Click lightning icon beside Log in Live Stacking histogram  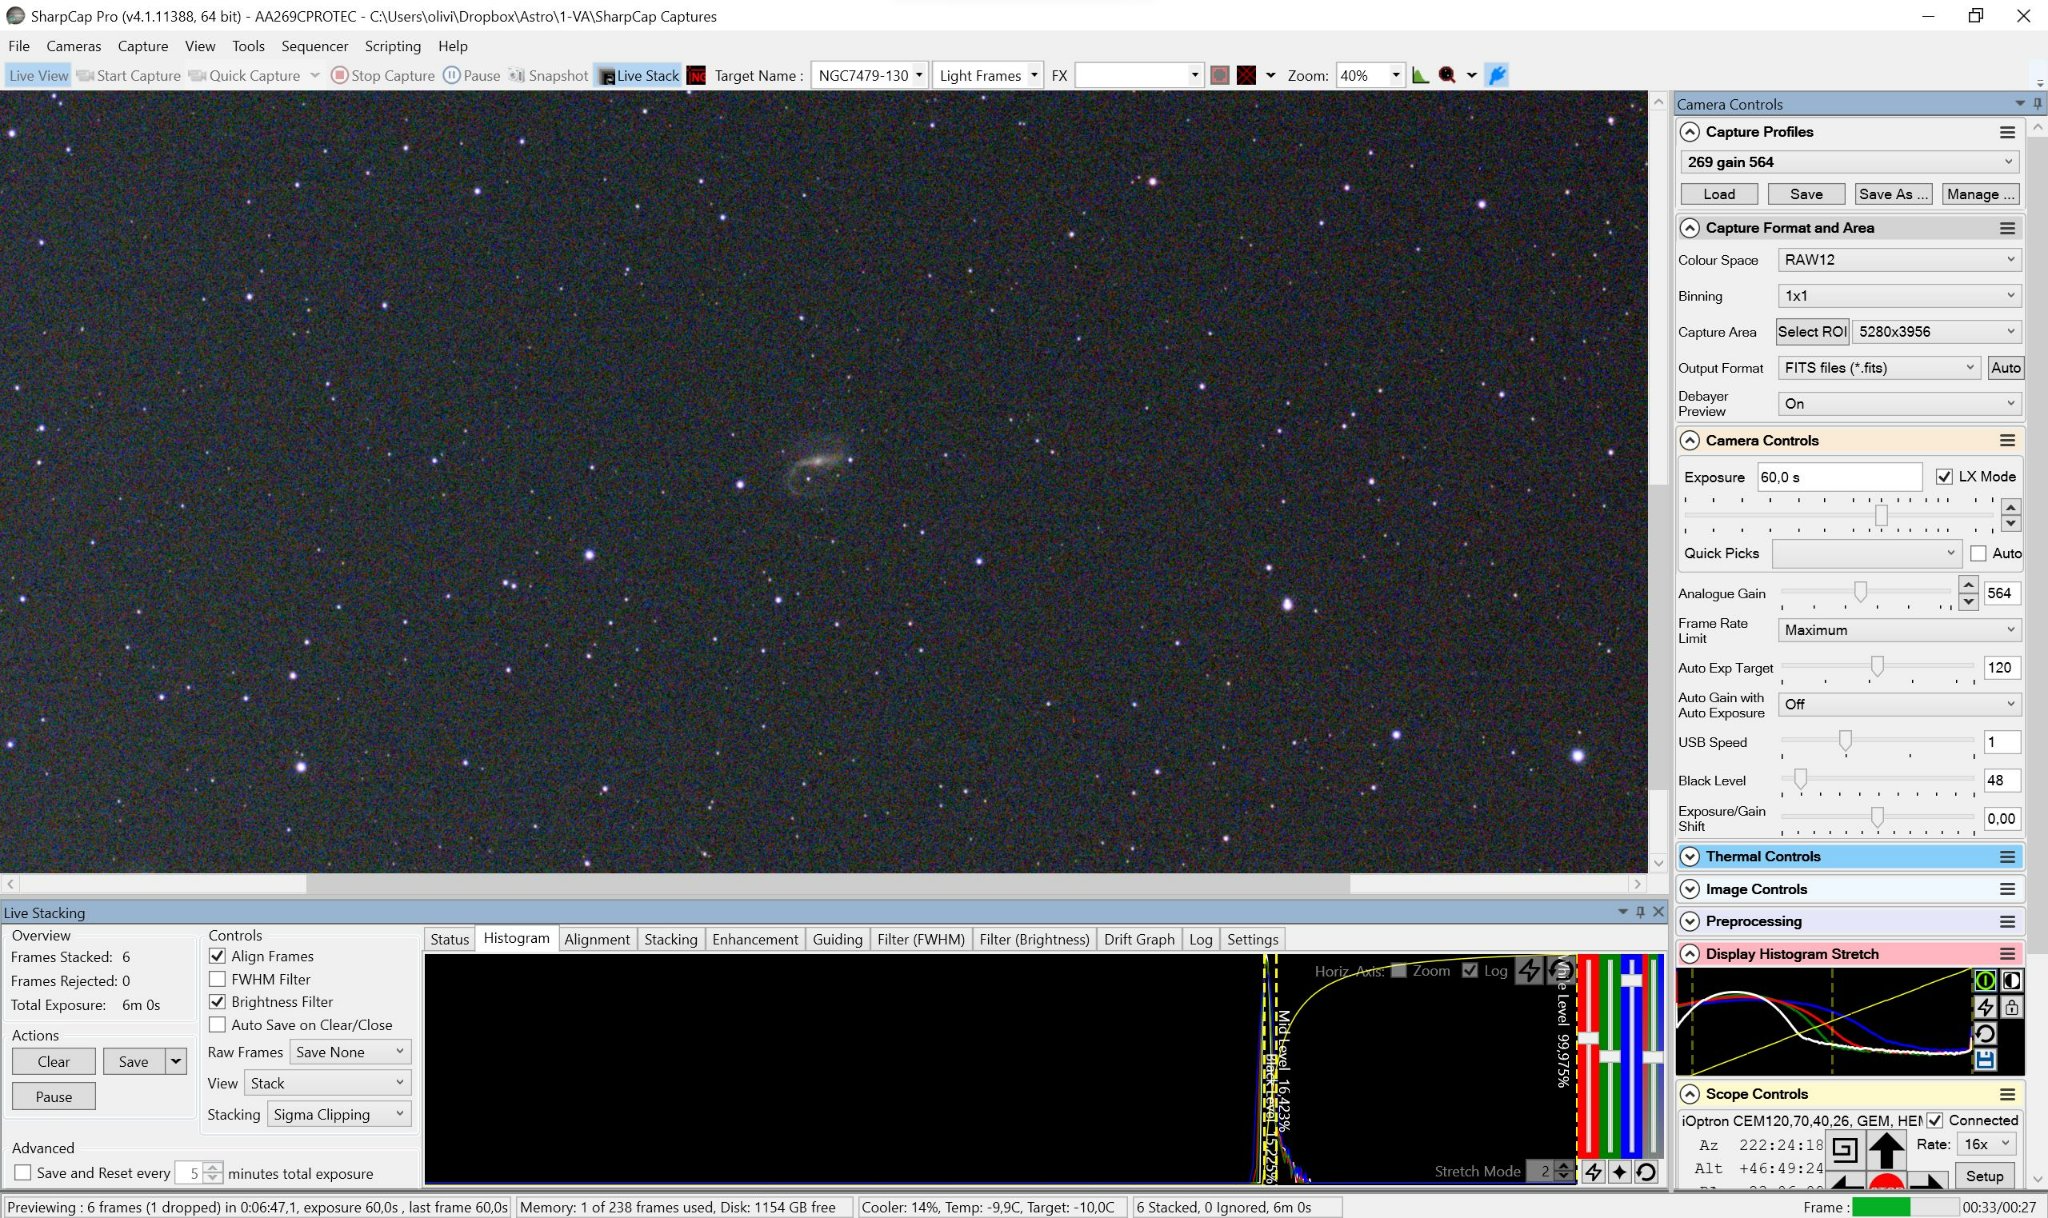pos(1529,970)
